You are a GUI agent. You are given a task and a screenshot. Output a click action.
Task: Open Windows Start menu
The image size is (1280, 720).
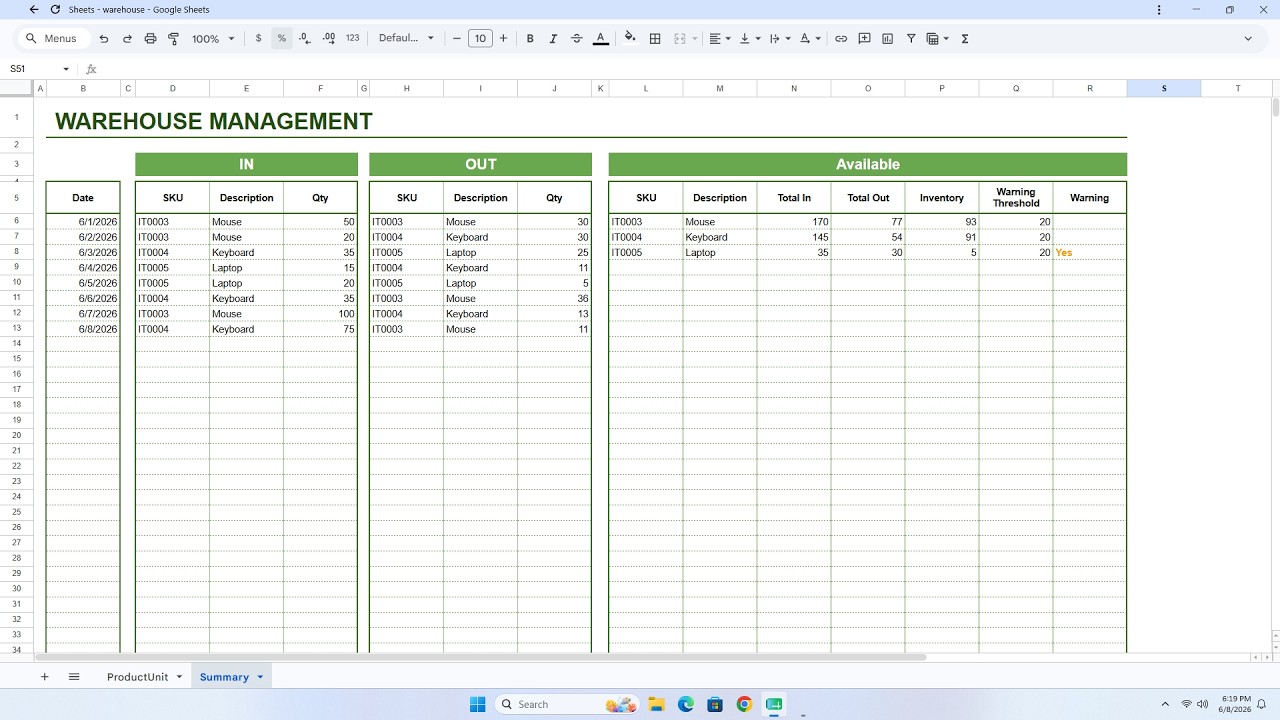(477, 704)
